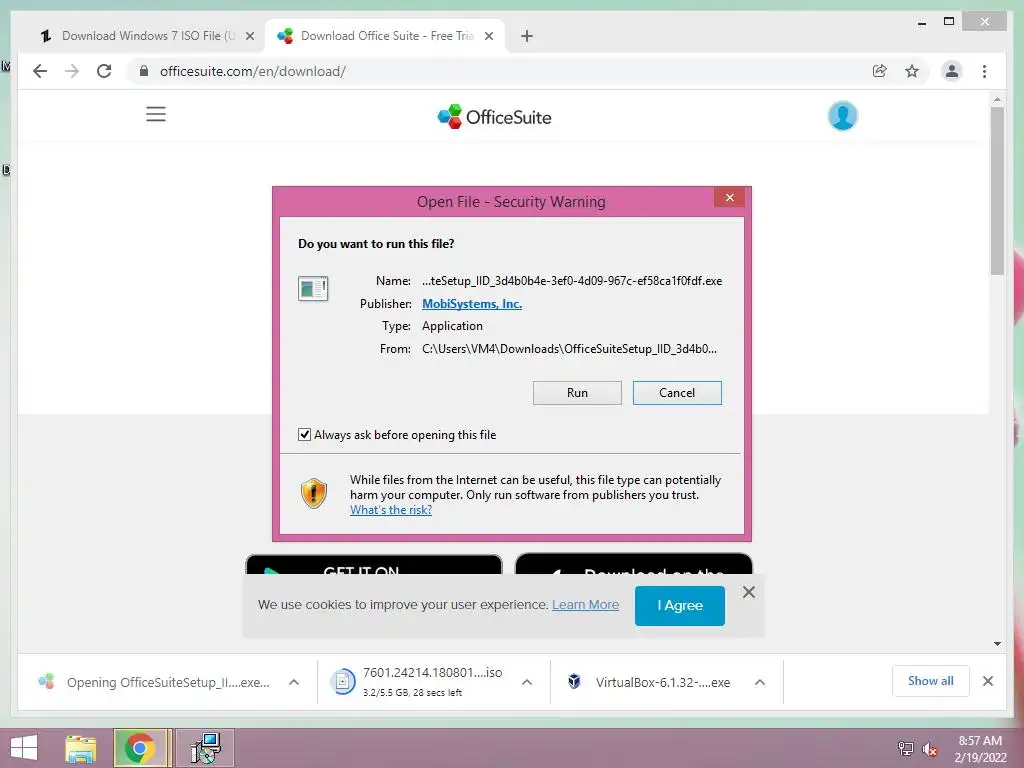Viewport: 1024px width, 768px height.
Task: Click the Download on the App Store badge
Action: click(x=633, y=566)
